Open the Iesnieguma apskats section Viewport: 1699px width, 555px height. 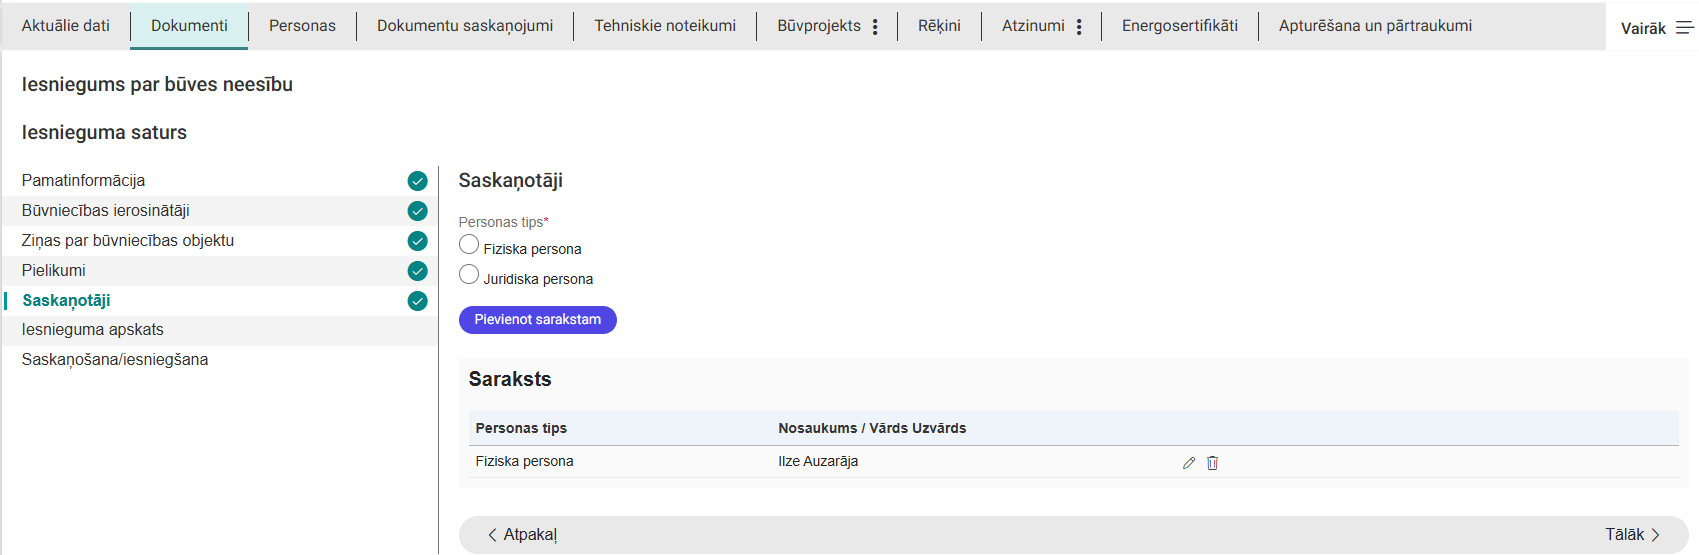pyautogui.click(x=93, y=330)
